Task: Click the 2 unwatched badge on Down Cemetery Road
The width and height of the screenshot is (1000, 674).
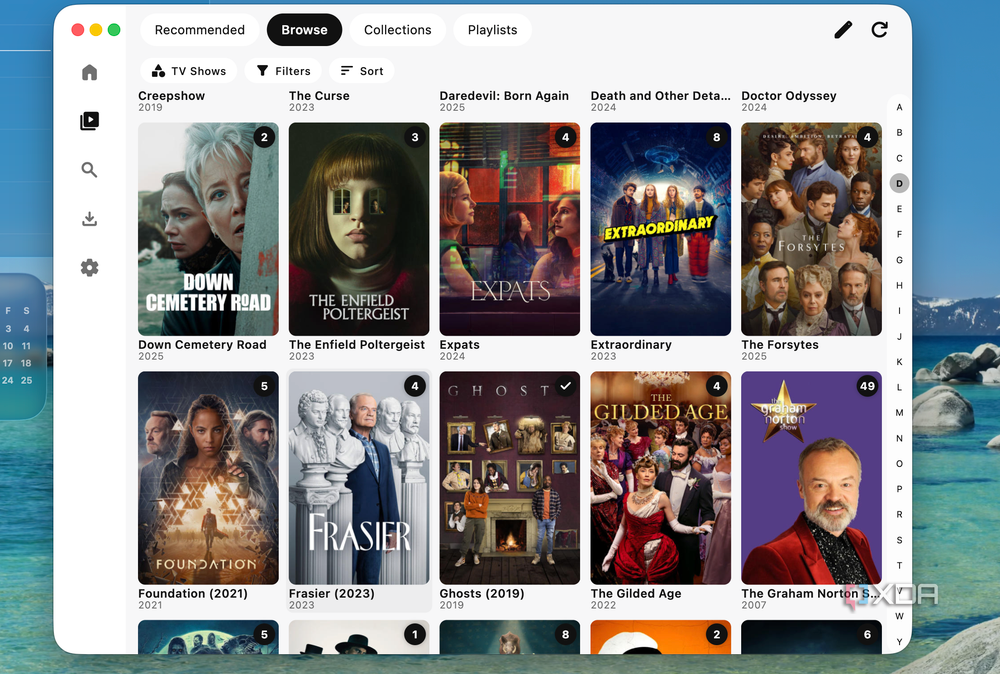Action: (265, 137)
